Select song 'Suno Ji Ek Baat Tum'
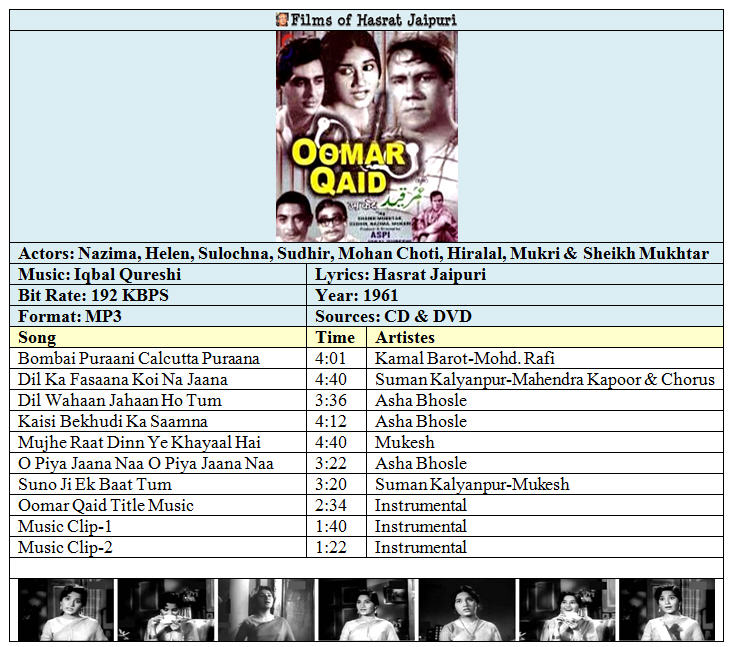Image resolution: width=729 pixels, height=647 pixels. (x=95, y=484)
